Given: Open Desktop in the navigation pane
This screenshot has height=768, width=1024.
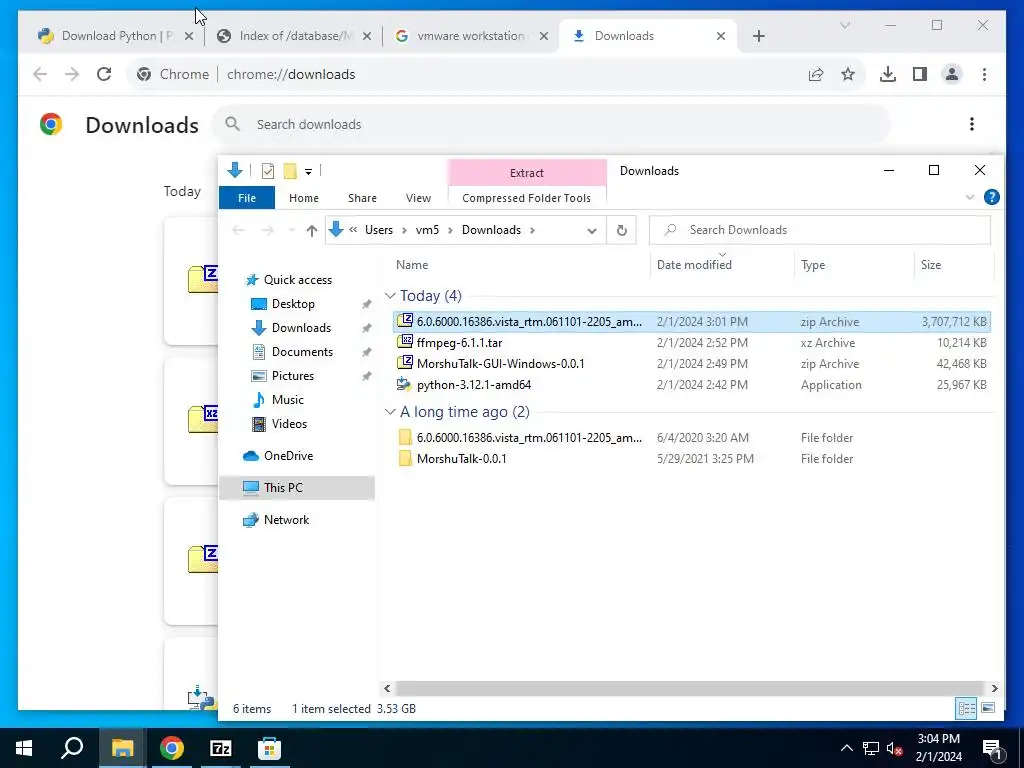Looking at the screenshot, I should click(293, 304).
